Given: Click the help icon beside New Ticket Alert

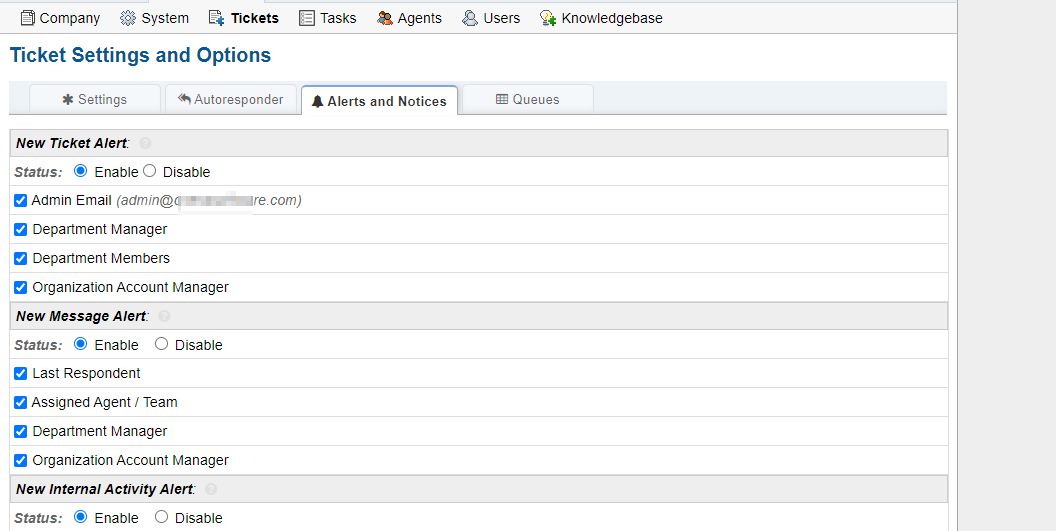Looking at the screenshot, I should click(145, 144).
